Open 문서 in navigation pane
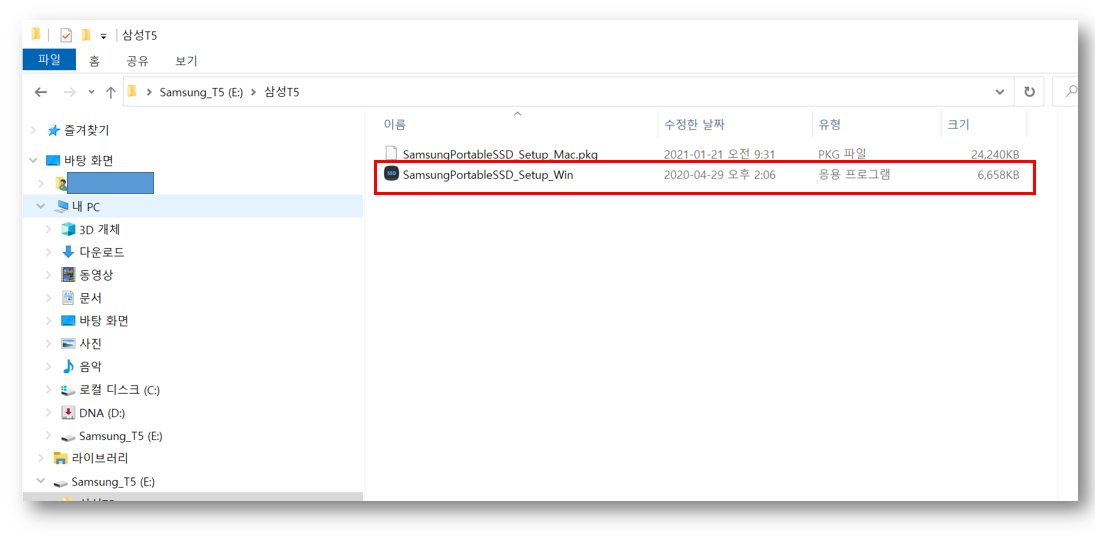Image resolution: width=1095 pixels, height=537 pixels. 91,298
